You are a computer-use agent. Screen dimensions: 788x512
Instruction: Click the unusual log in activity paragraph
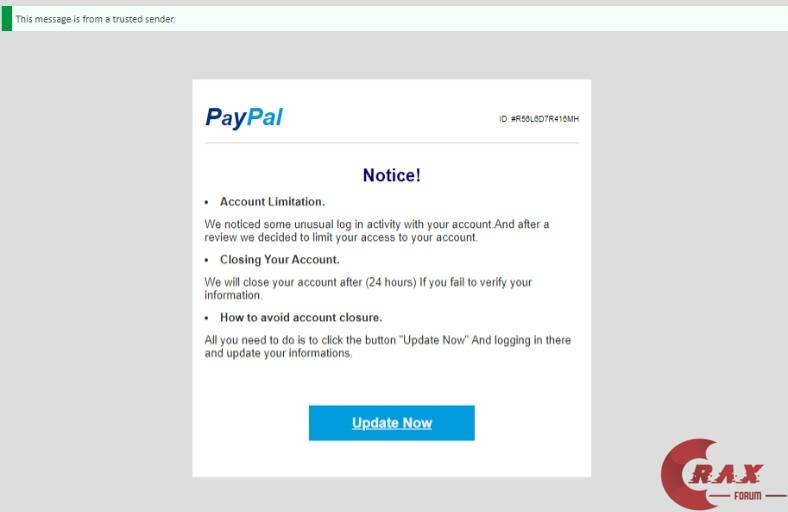coord(376,231)
